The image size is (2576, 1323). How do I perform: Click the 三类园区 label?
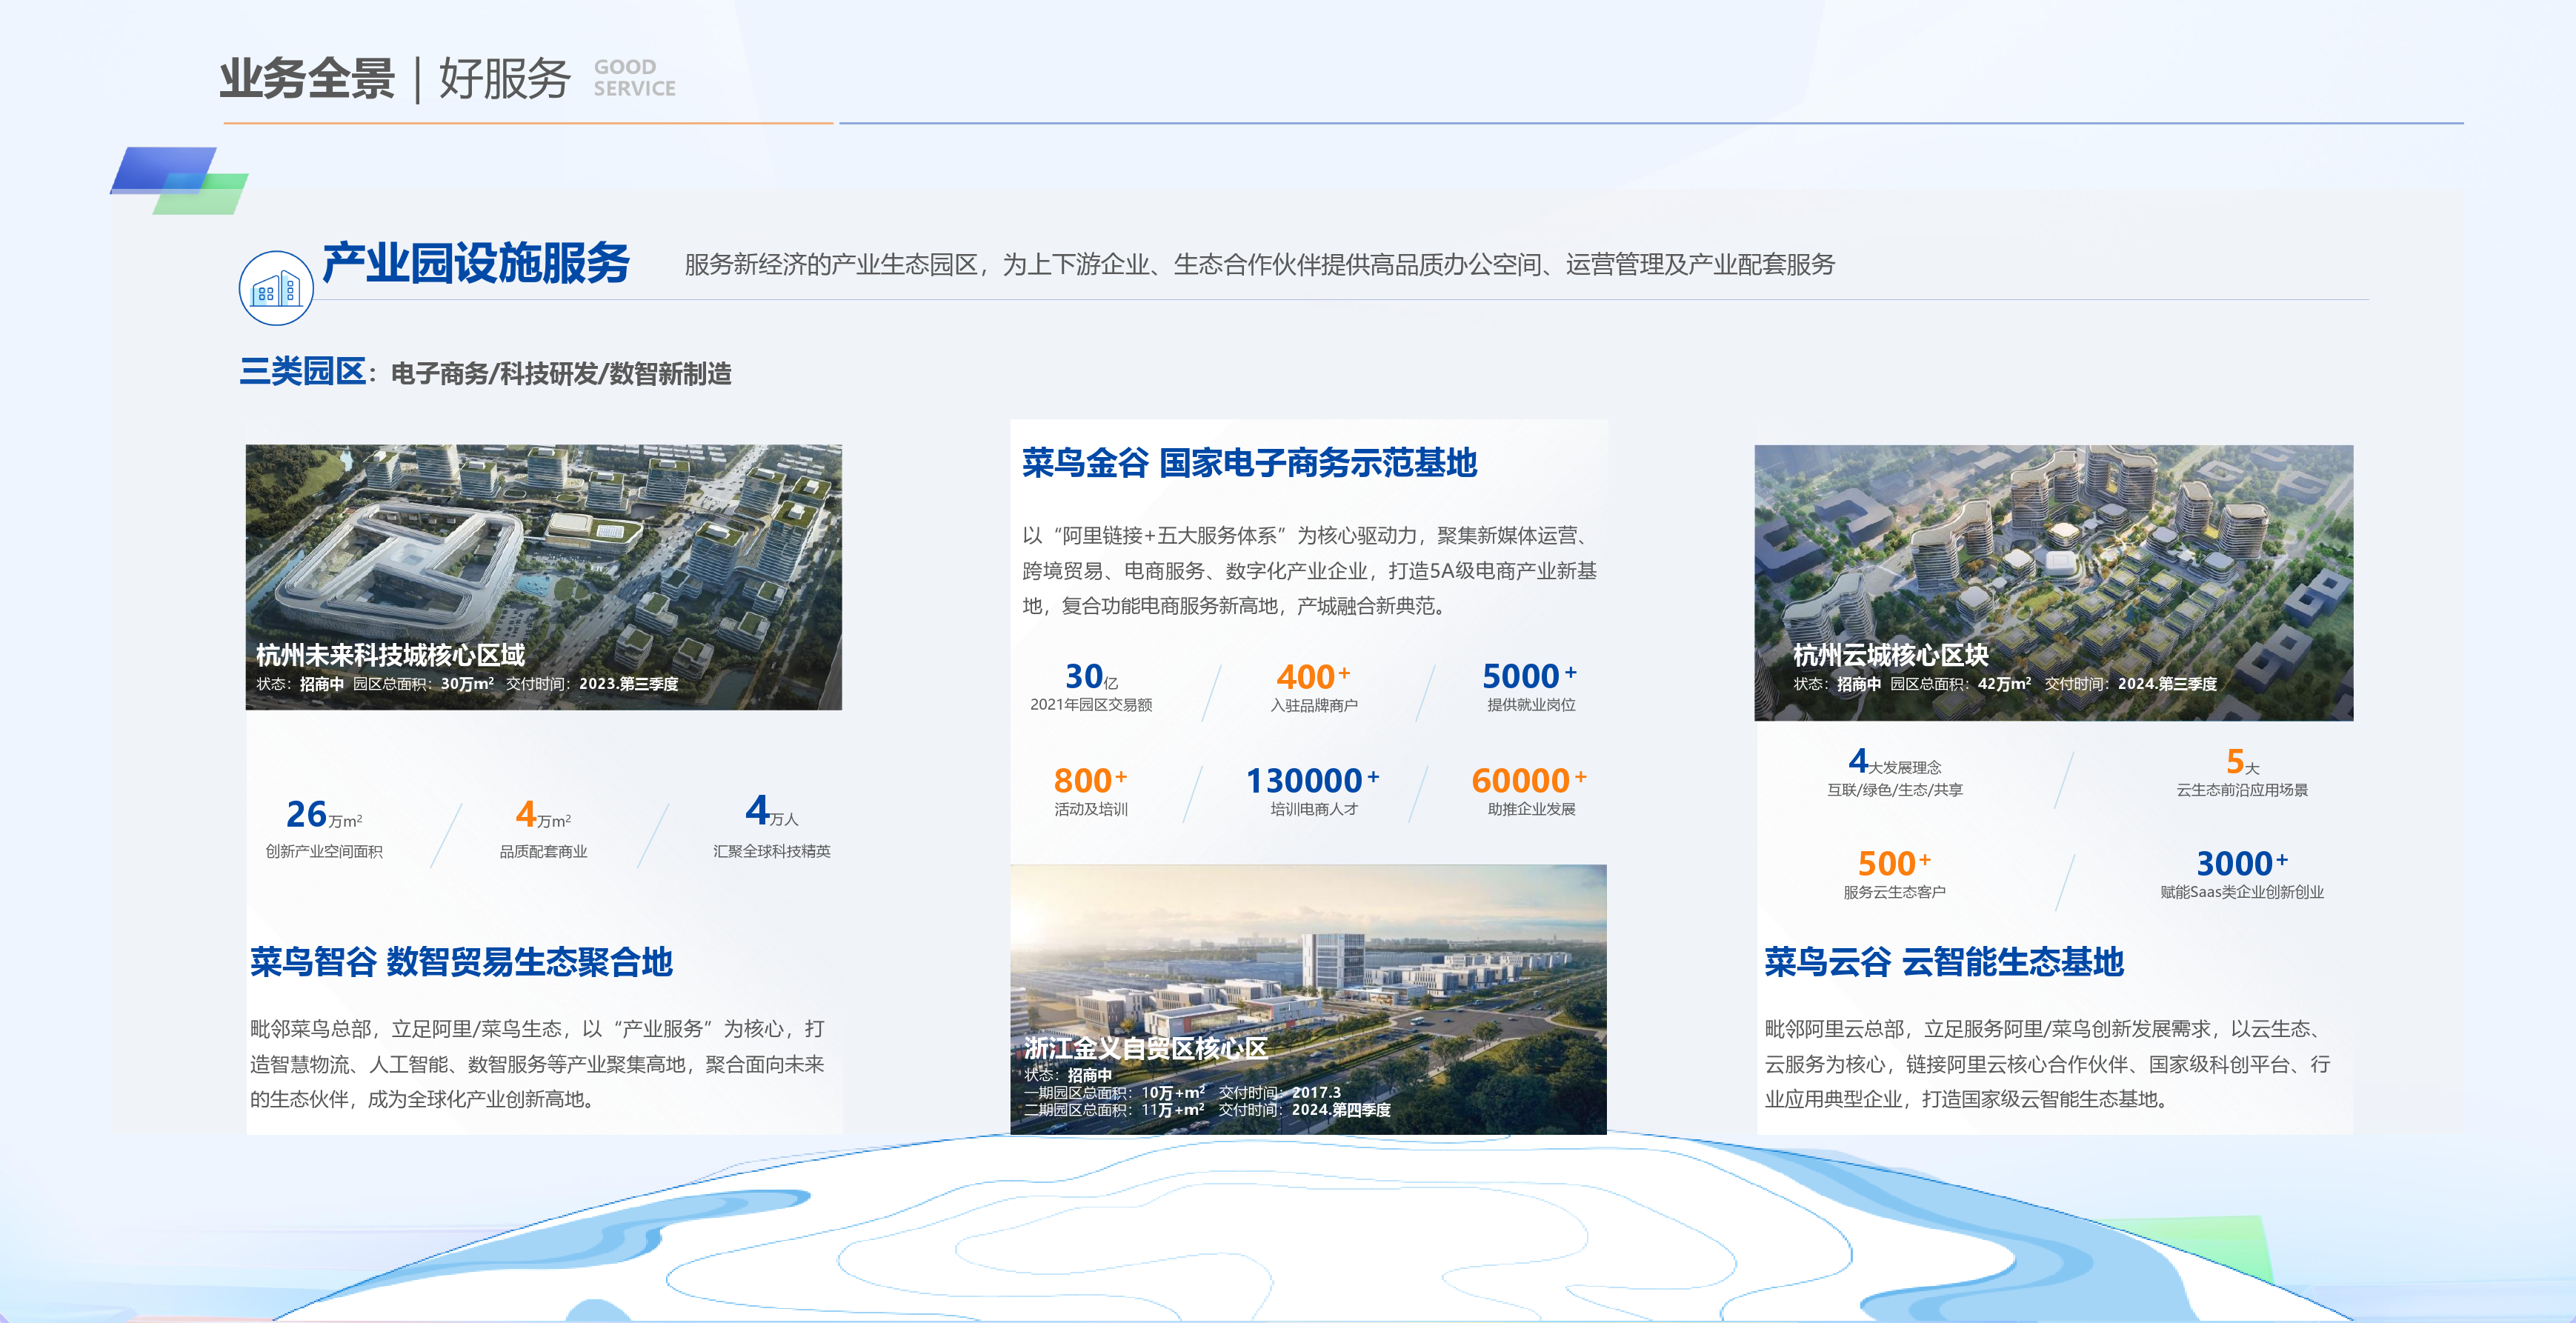click(x=302, y=371)
